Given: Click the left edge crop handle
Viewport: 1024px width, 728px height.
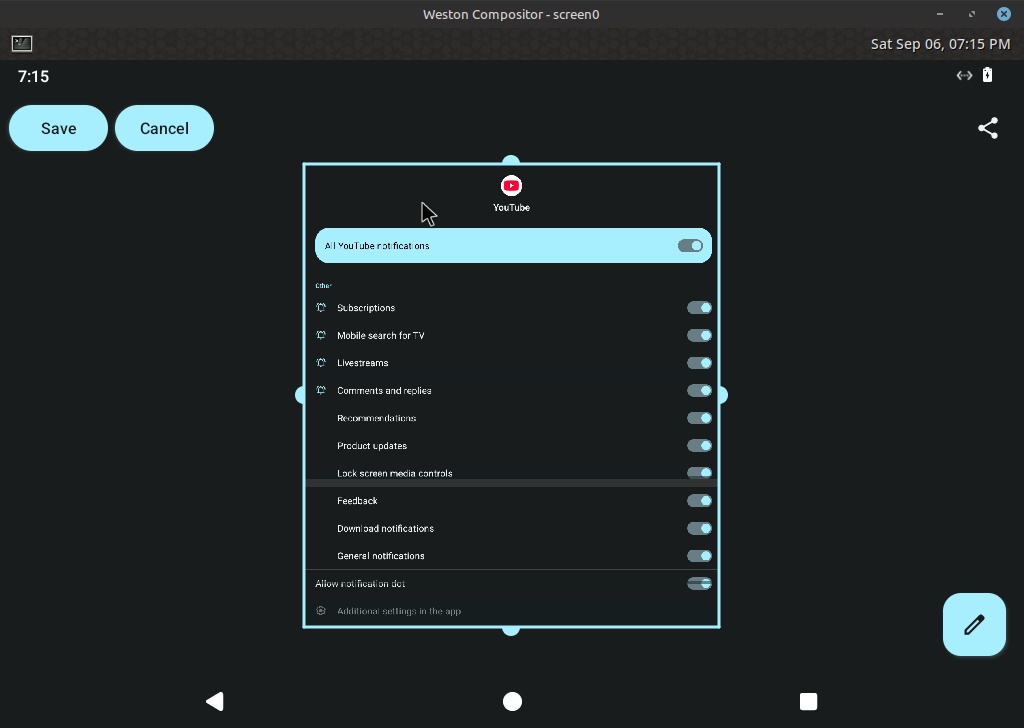Looking at the screenshot, I should click(301, 395).
